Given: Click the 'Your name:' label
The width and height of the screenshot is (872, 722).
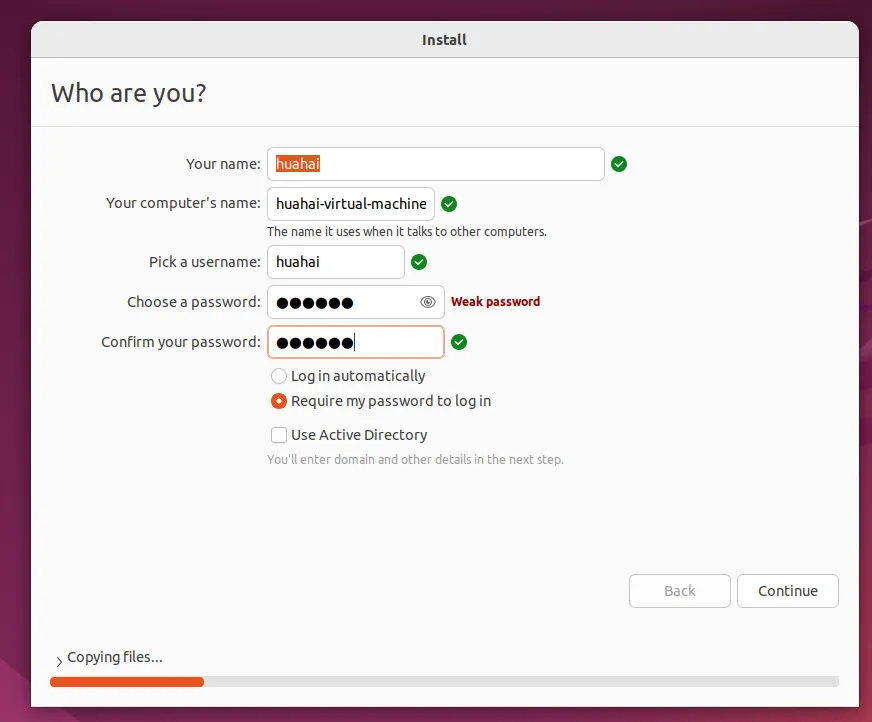Looking at the screenshot, I should pos(223,164).
